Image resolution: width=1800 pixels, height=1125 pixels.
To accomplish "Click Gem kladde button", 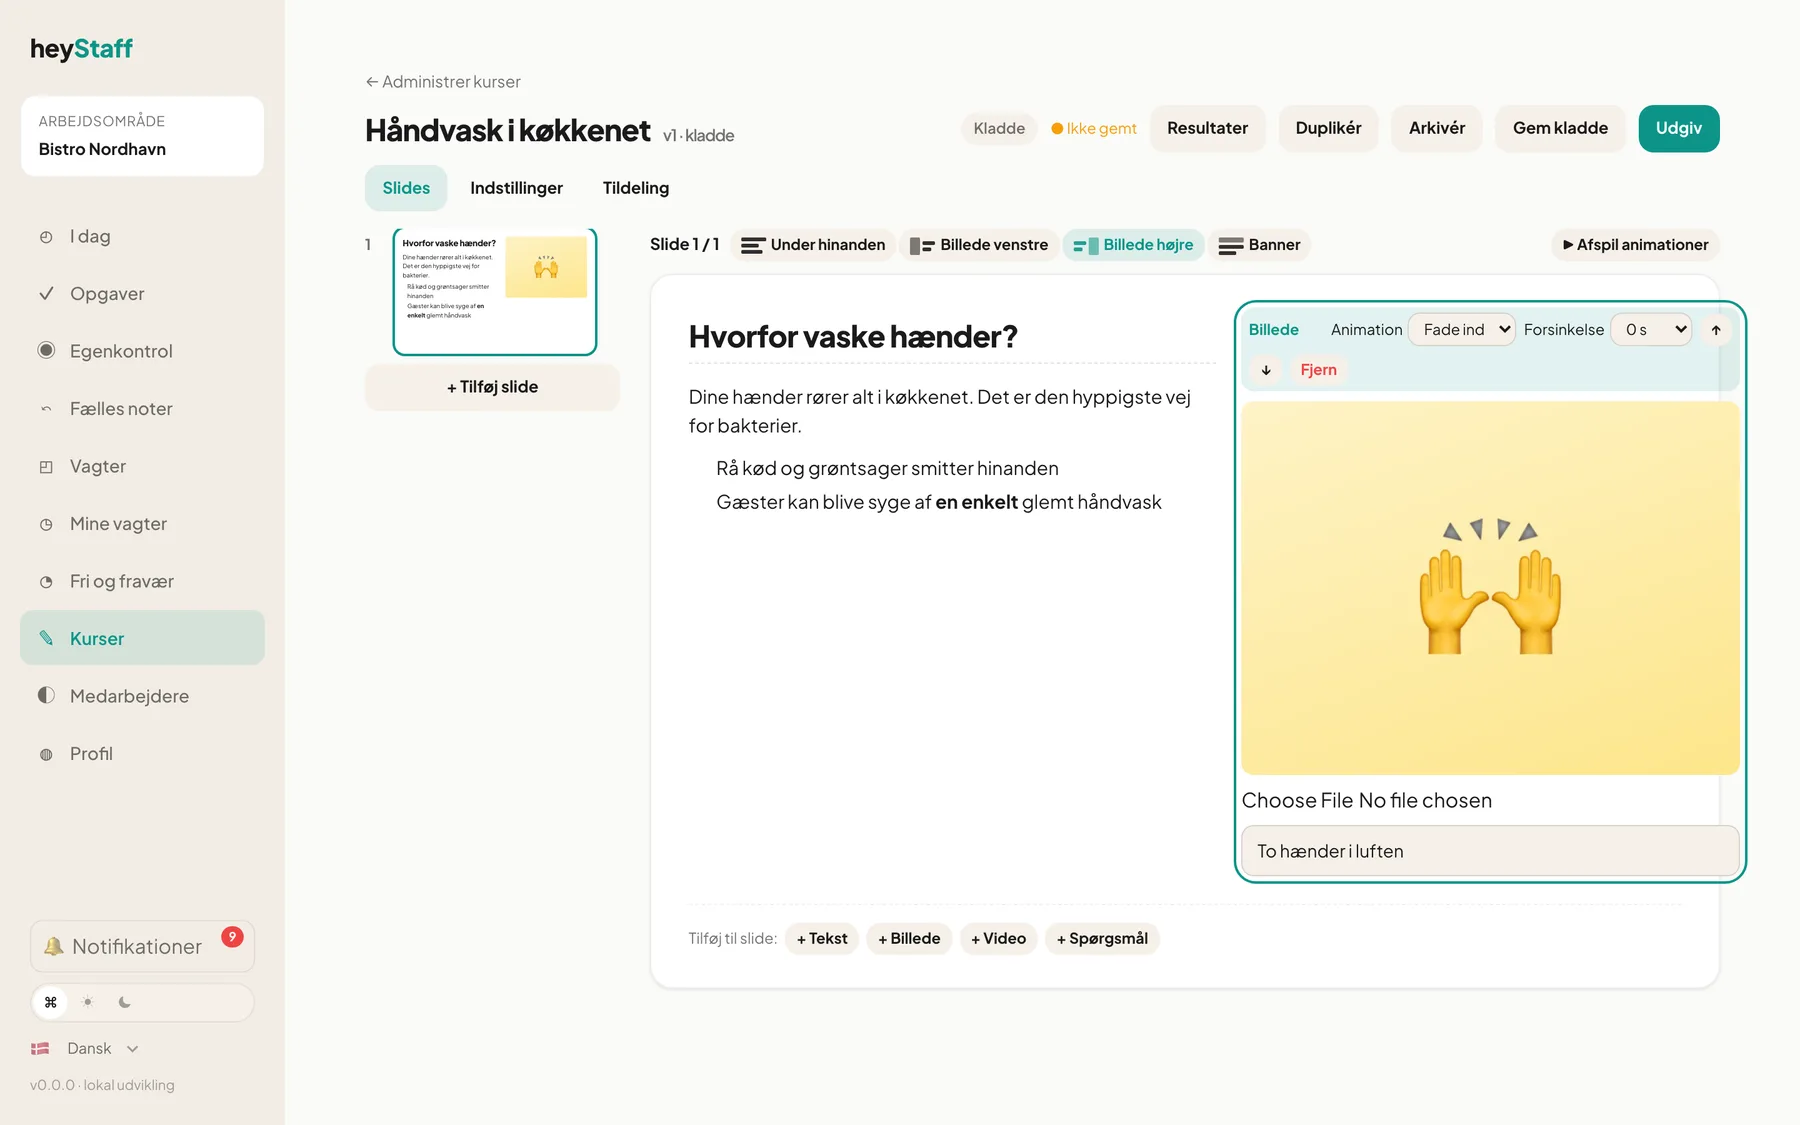I will click(x=1560, y=128).
